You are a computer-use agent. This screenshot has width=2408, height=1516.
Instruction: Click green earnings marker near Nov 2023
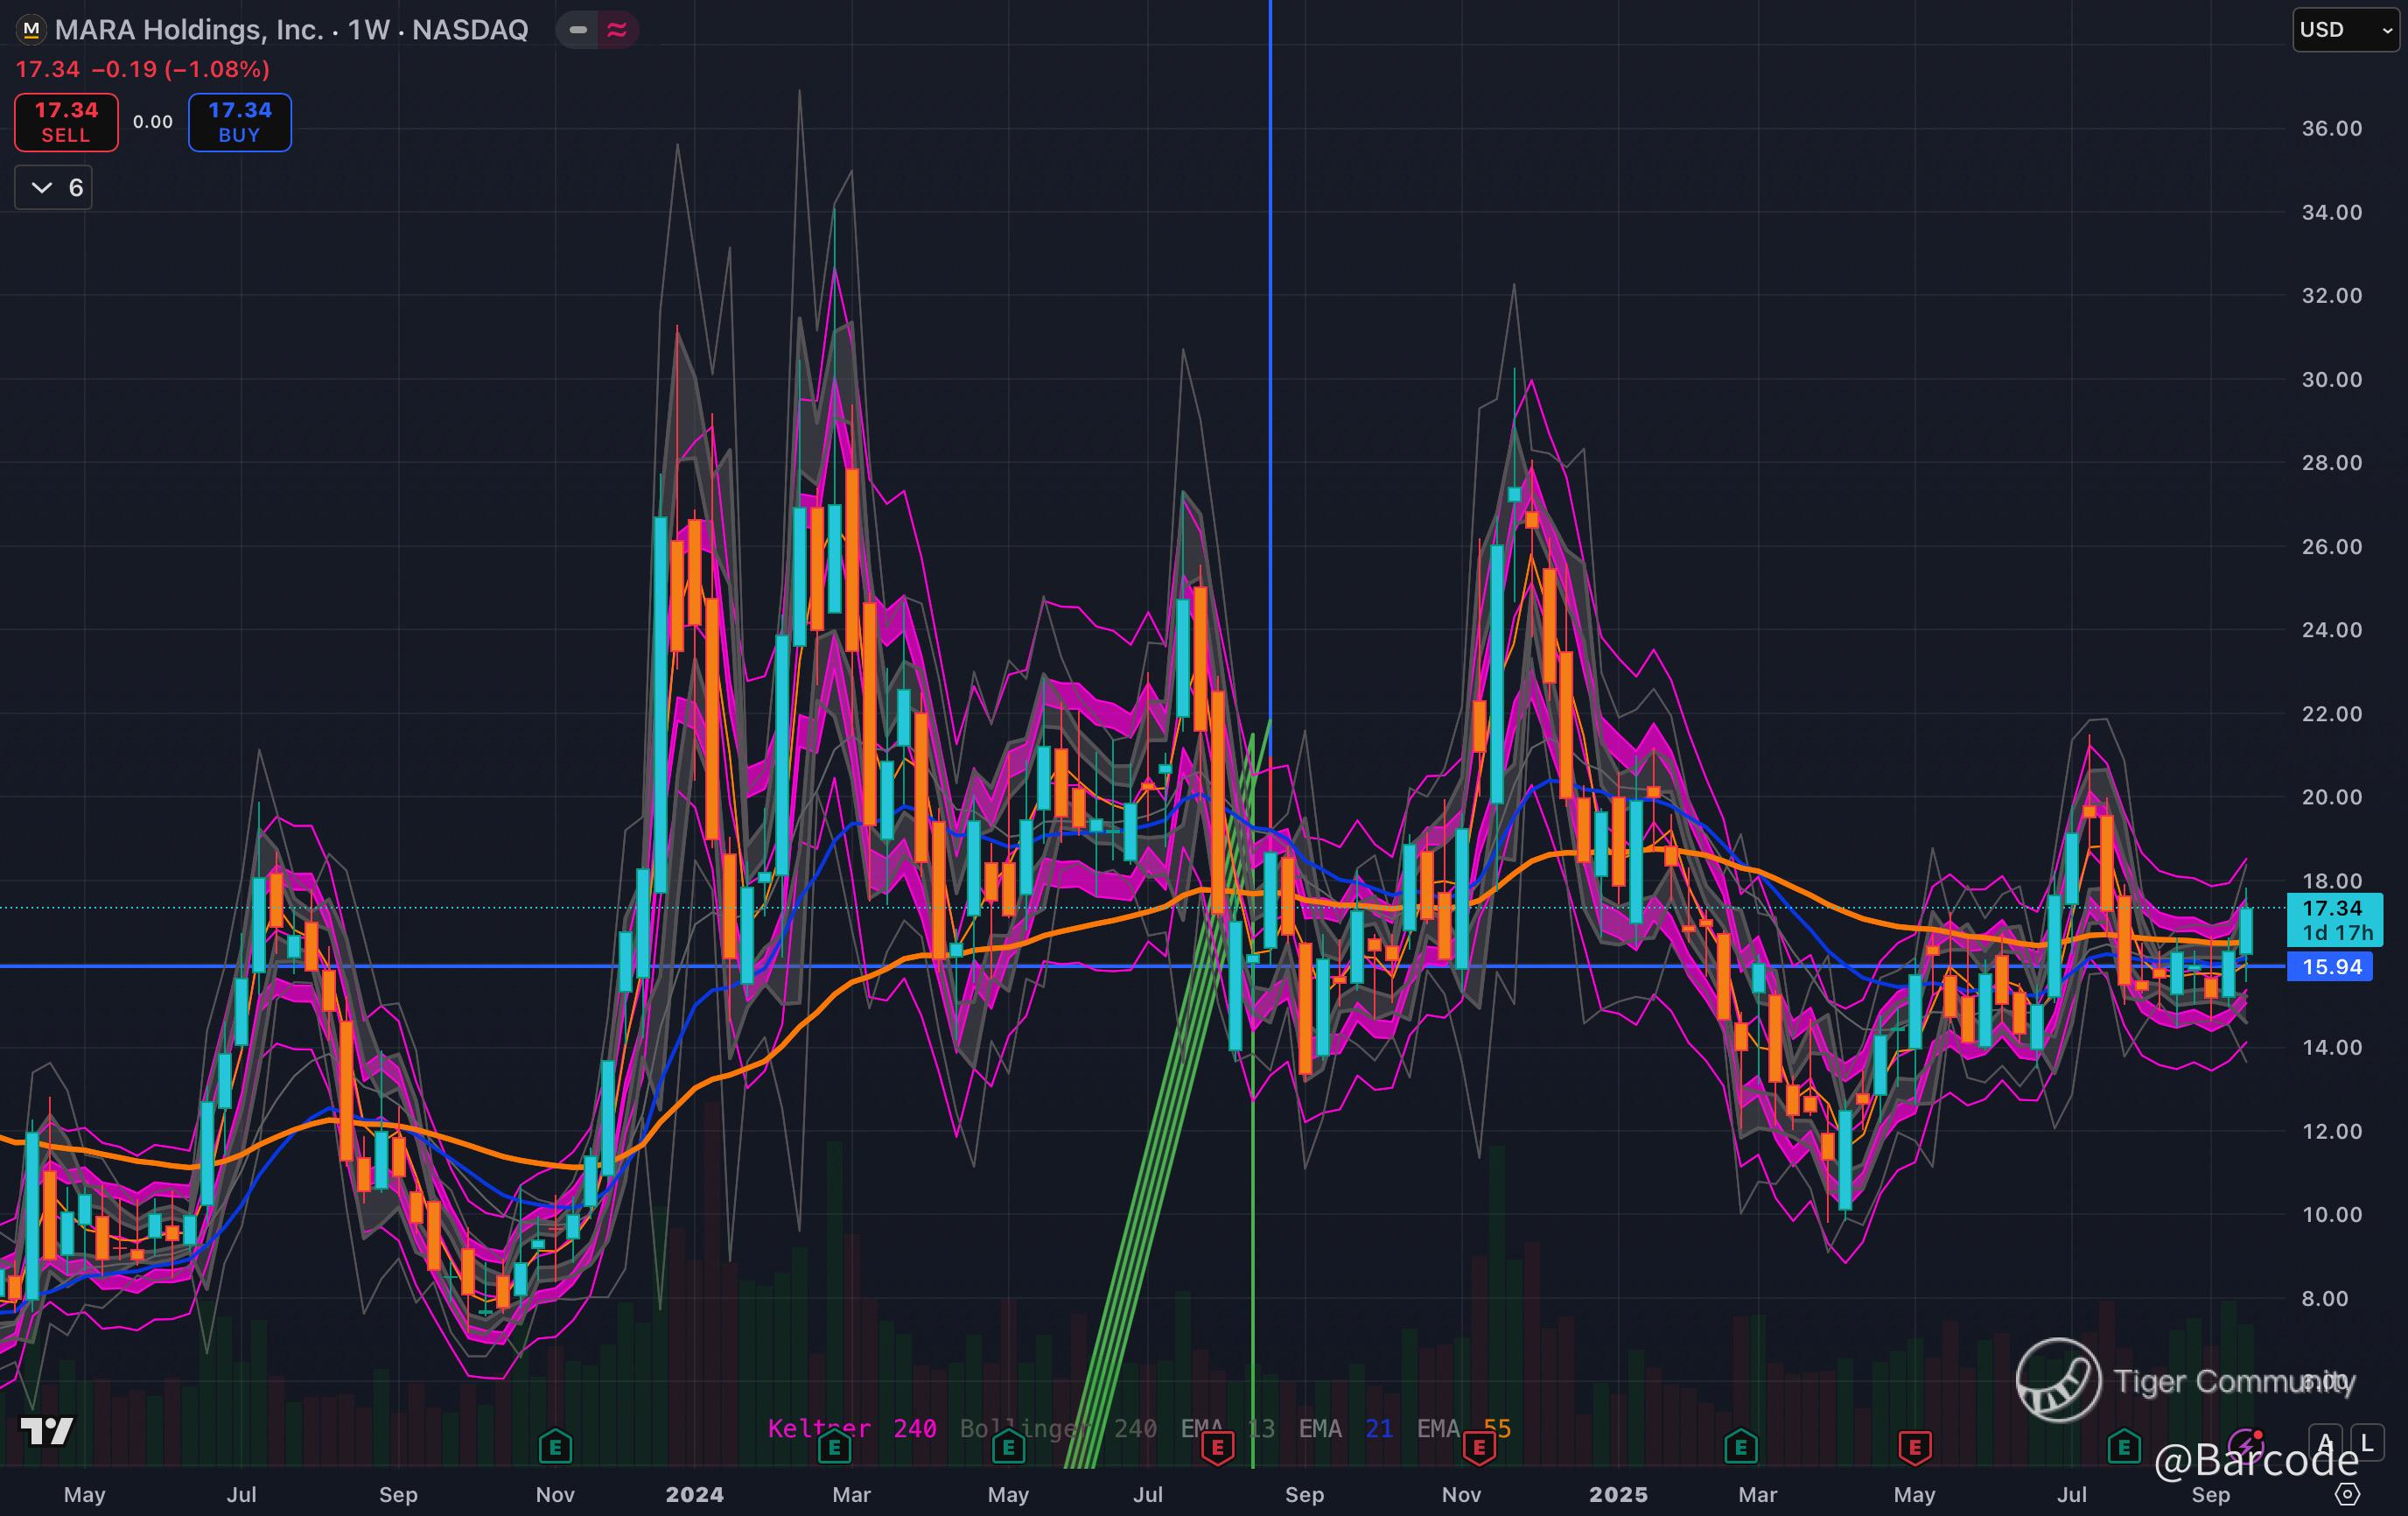[x=555, y=1446]
